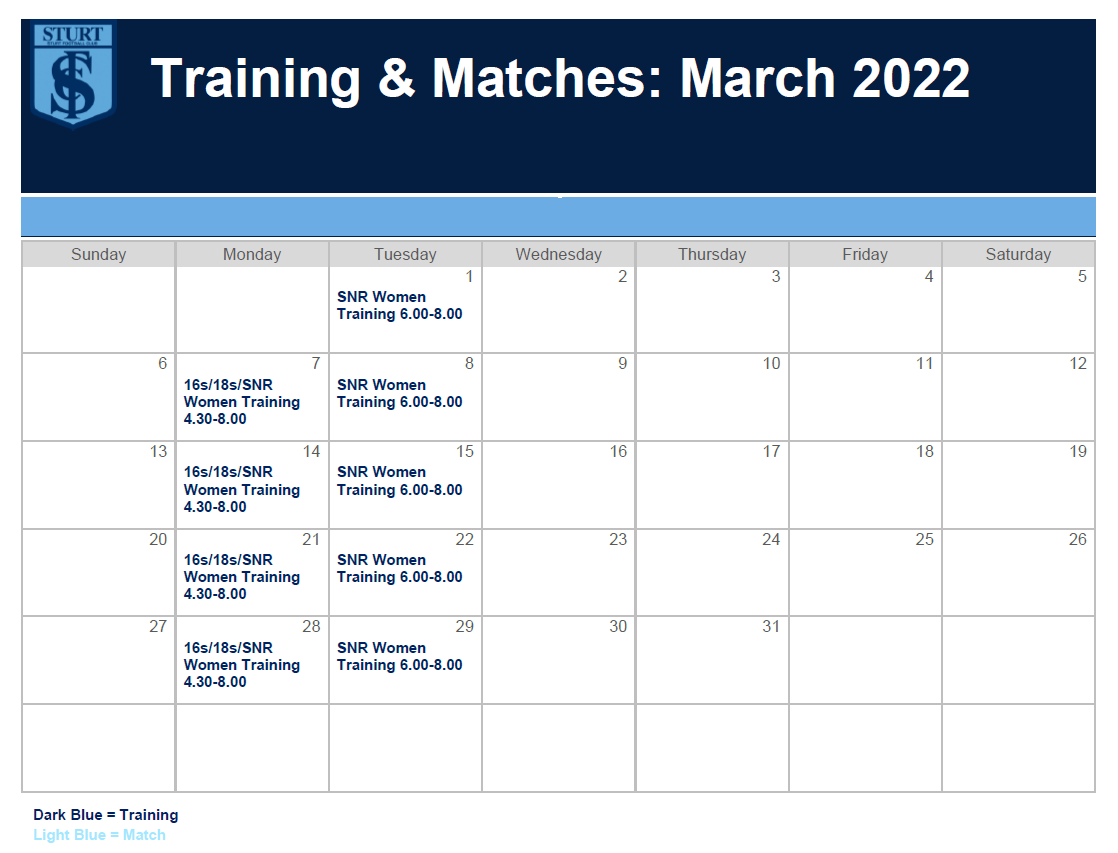Select the Saturday column header
The width and height of the screenshot is (1118, 853).
tap(1018, 254)
